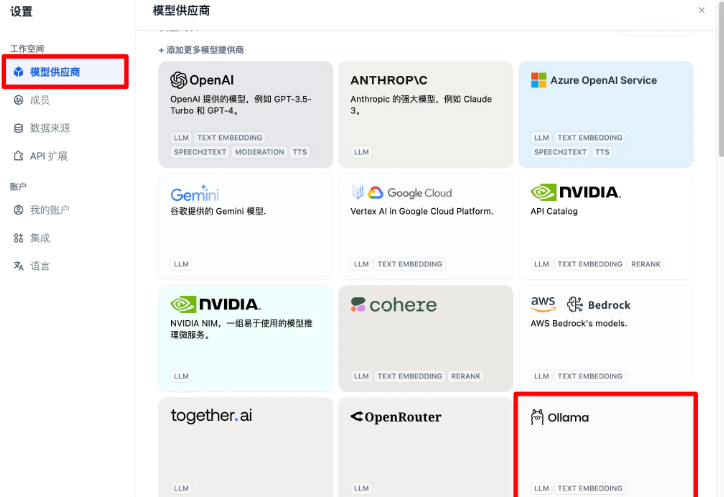
Task: Open the 模型供应商 settings menu item
Action: [x=65, y=72]
